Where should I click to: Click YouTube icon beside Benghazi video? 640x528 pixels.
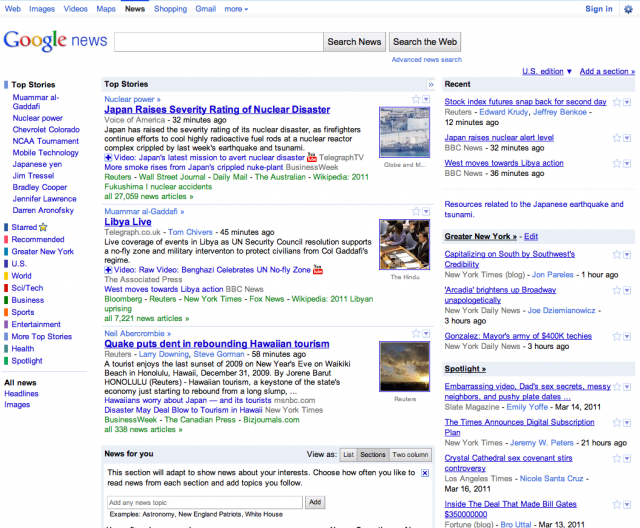pos(318,269)
